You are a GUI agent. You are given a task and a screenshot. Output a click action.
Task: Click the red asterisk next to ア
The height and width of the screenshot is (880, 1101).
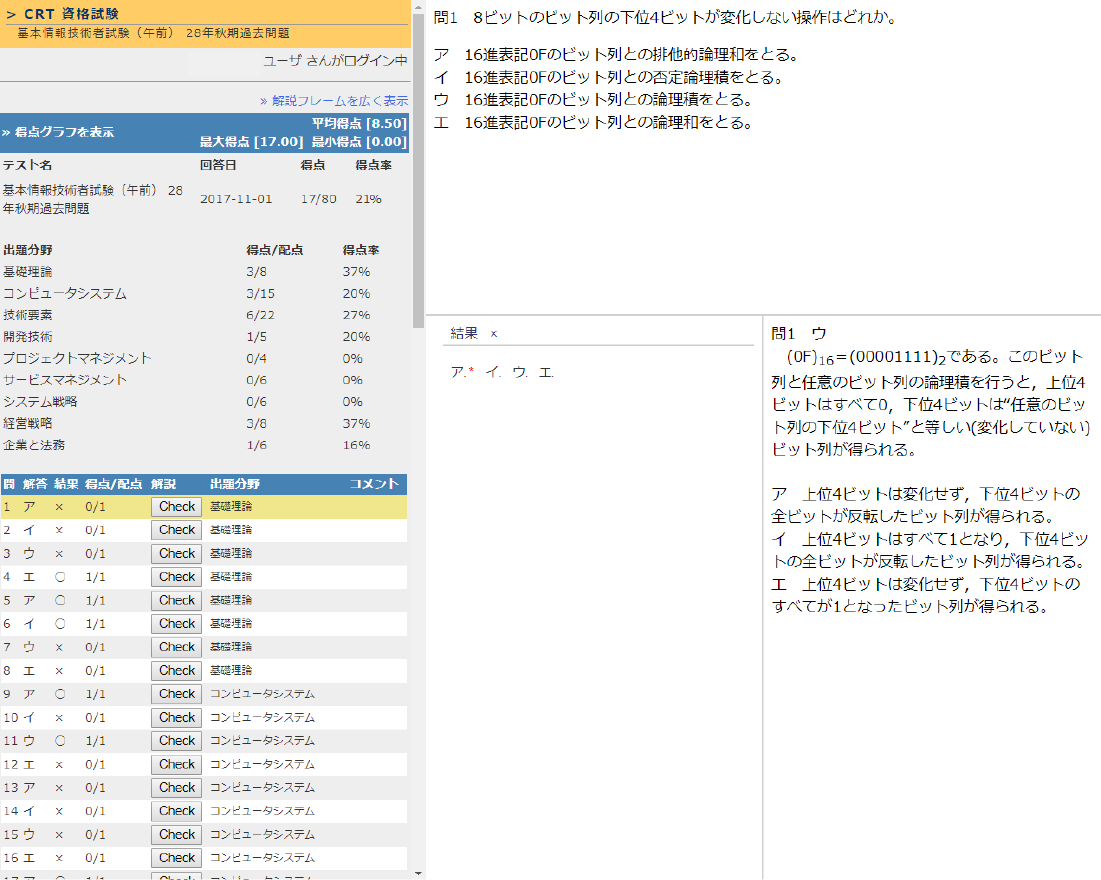(x=470, y=372)
